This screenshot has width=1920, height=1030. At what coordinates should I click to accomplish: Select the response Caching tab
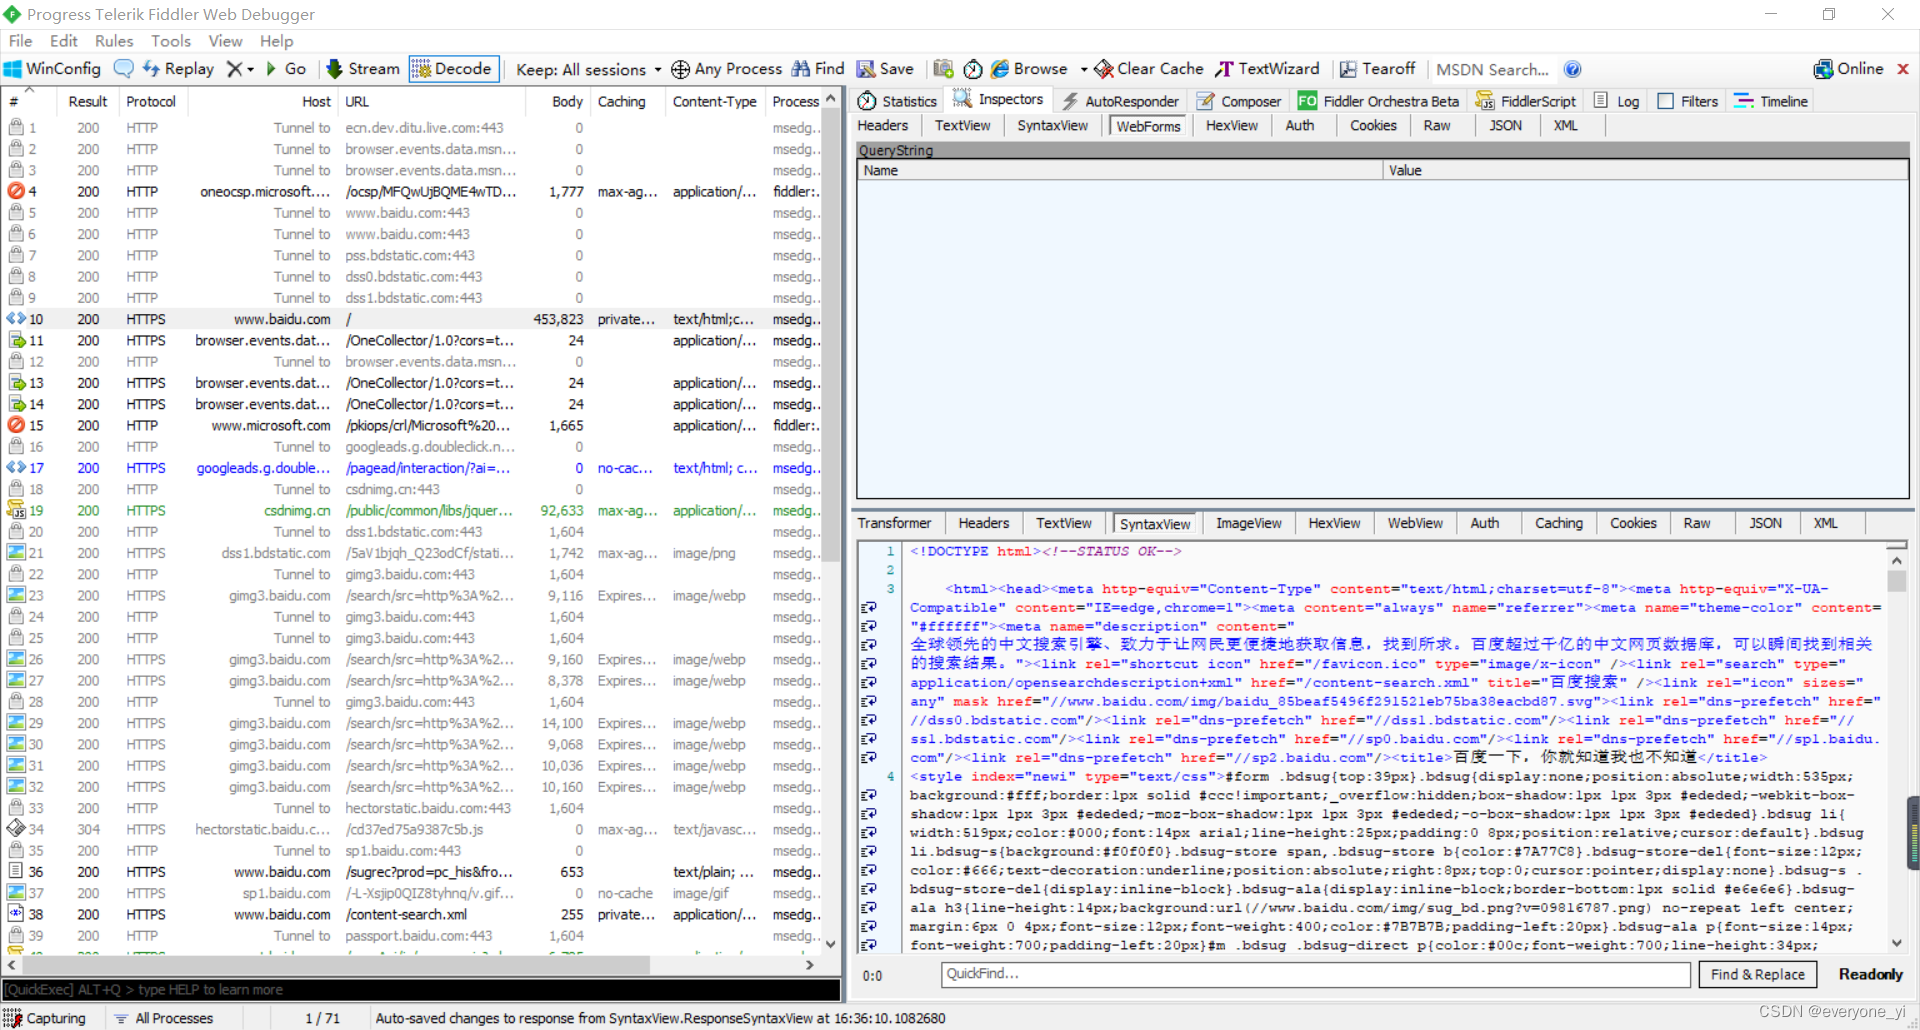click(1559, 523)
